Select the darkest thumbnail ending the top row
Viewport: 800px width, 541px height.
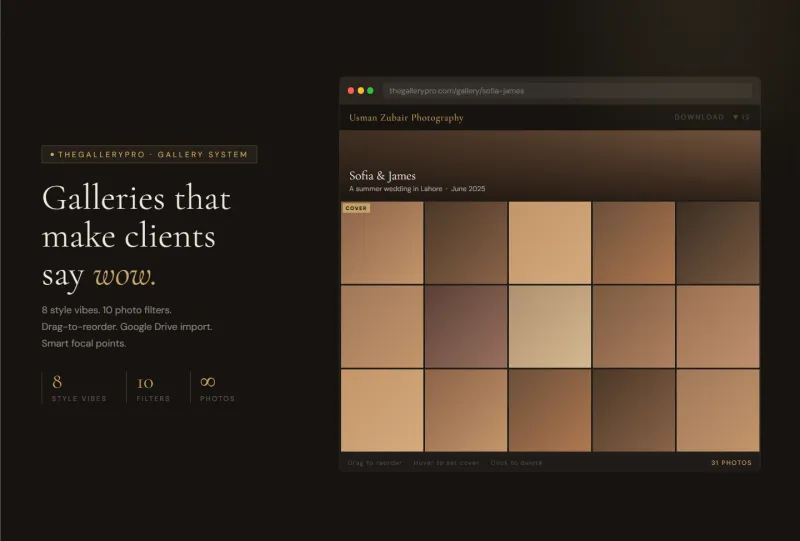[718, 242]
